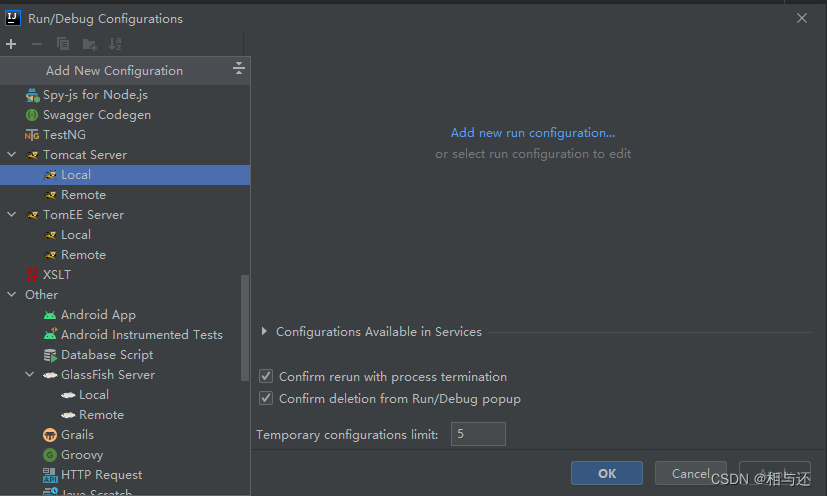
Task: Collapse the GlassFish Server tree node
Action: tap(30, 375)
